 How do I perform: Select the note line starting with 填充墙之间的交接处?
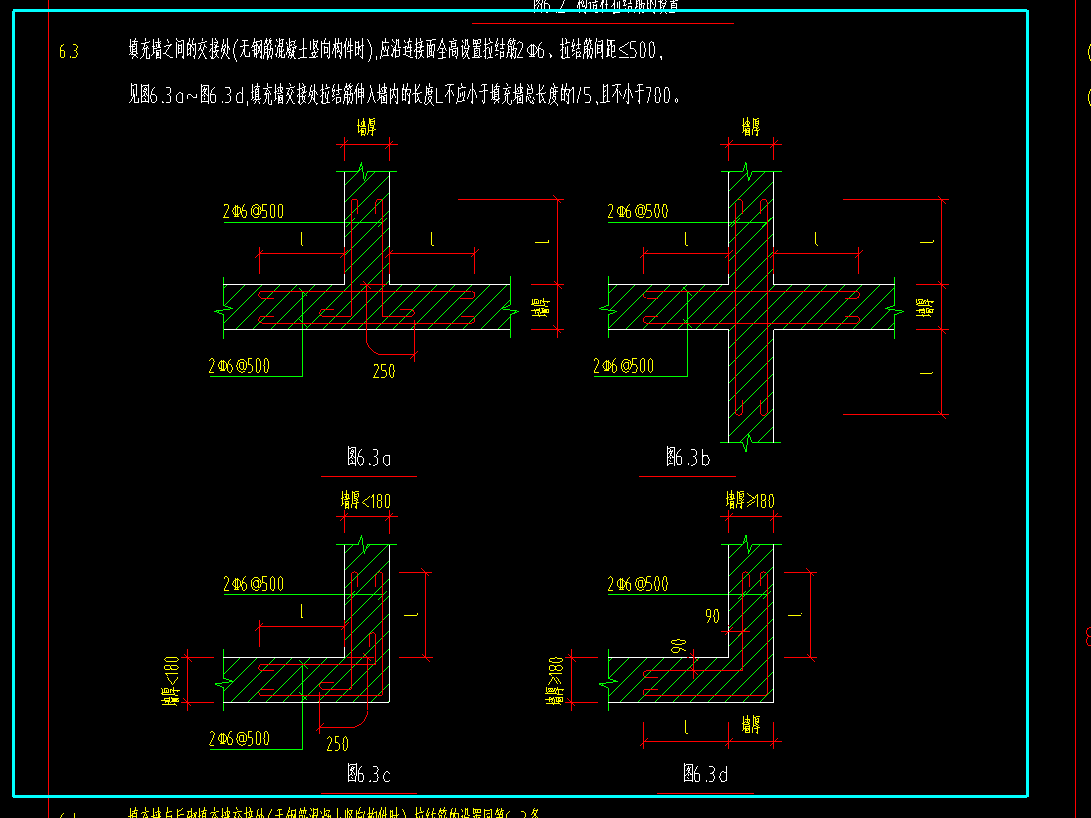point(396,50)
